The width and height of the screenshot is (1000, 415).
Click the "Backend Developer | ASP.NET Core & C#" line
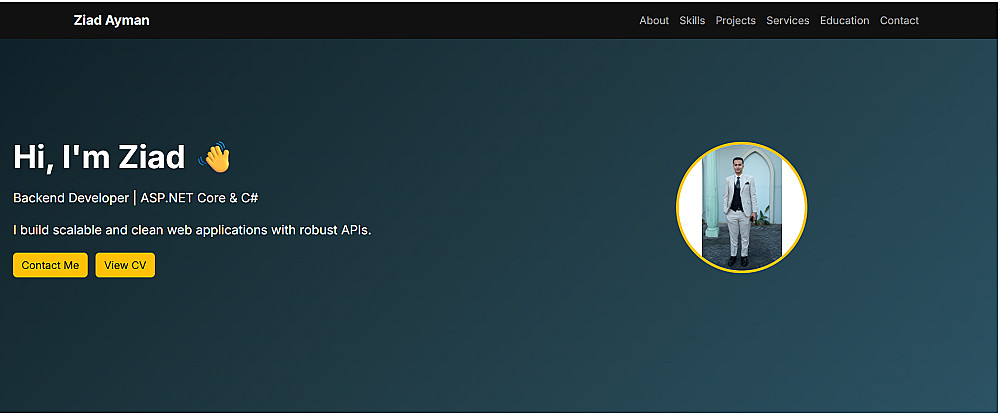click(135, 198)
